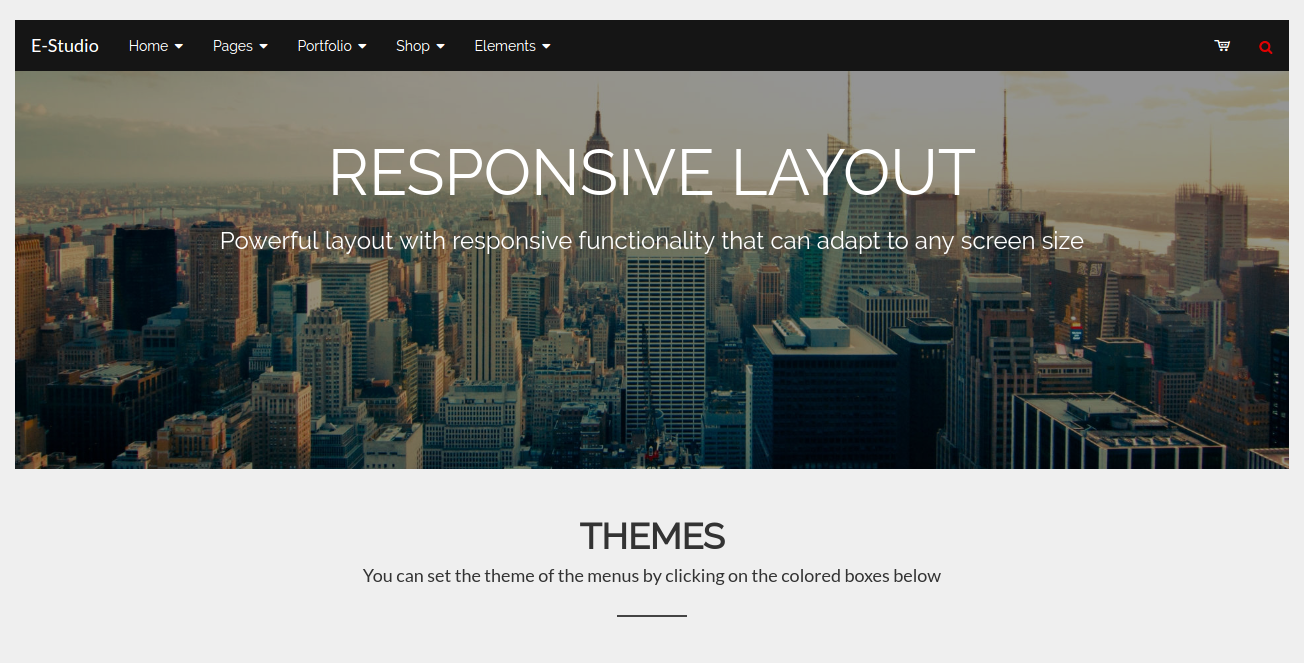This screenshot has height=663, width=1304.
Task: Open the Elements menu
Action: [513, 46]
